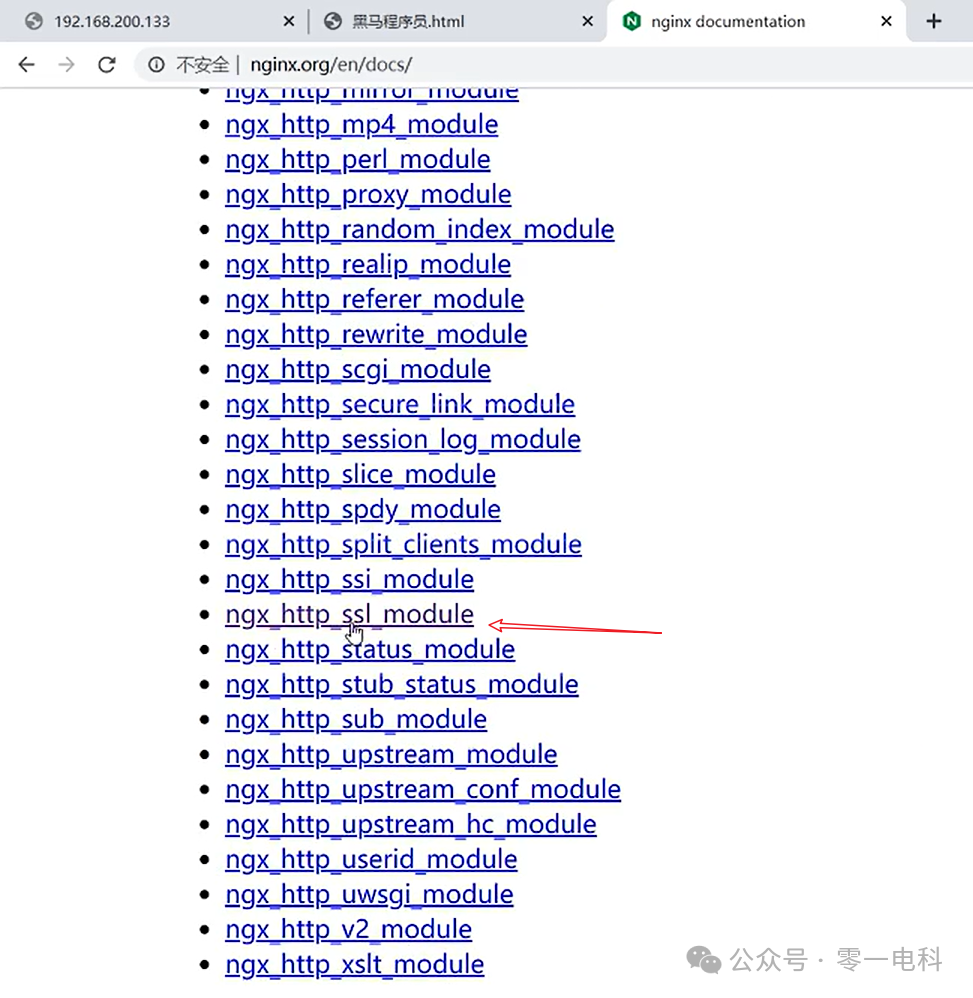Open the ngx_http_stub_status_module link
This screenshot has height=998, width=973.
[402, 684]
